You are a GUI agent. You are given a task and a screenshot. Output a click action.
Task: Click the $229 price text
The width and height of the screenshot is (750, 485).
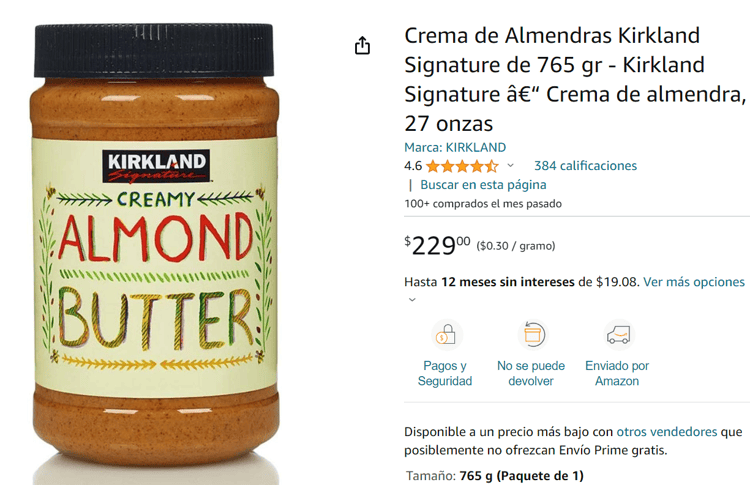[437, 245]
